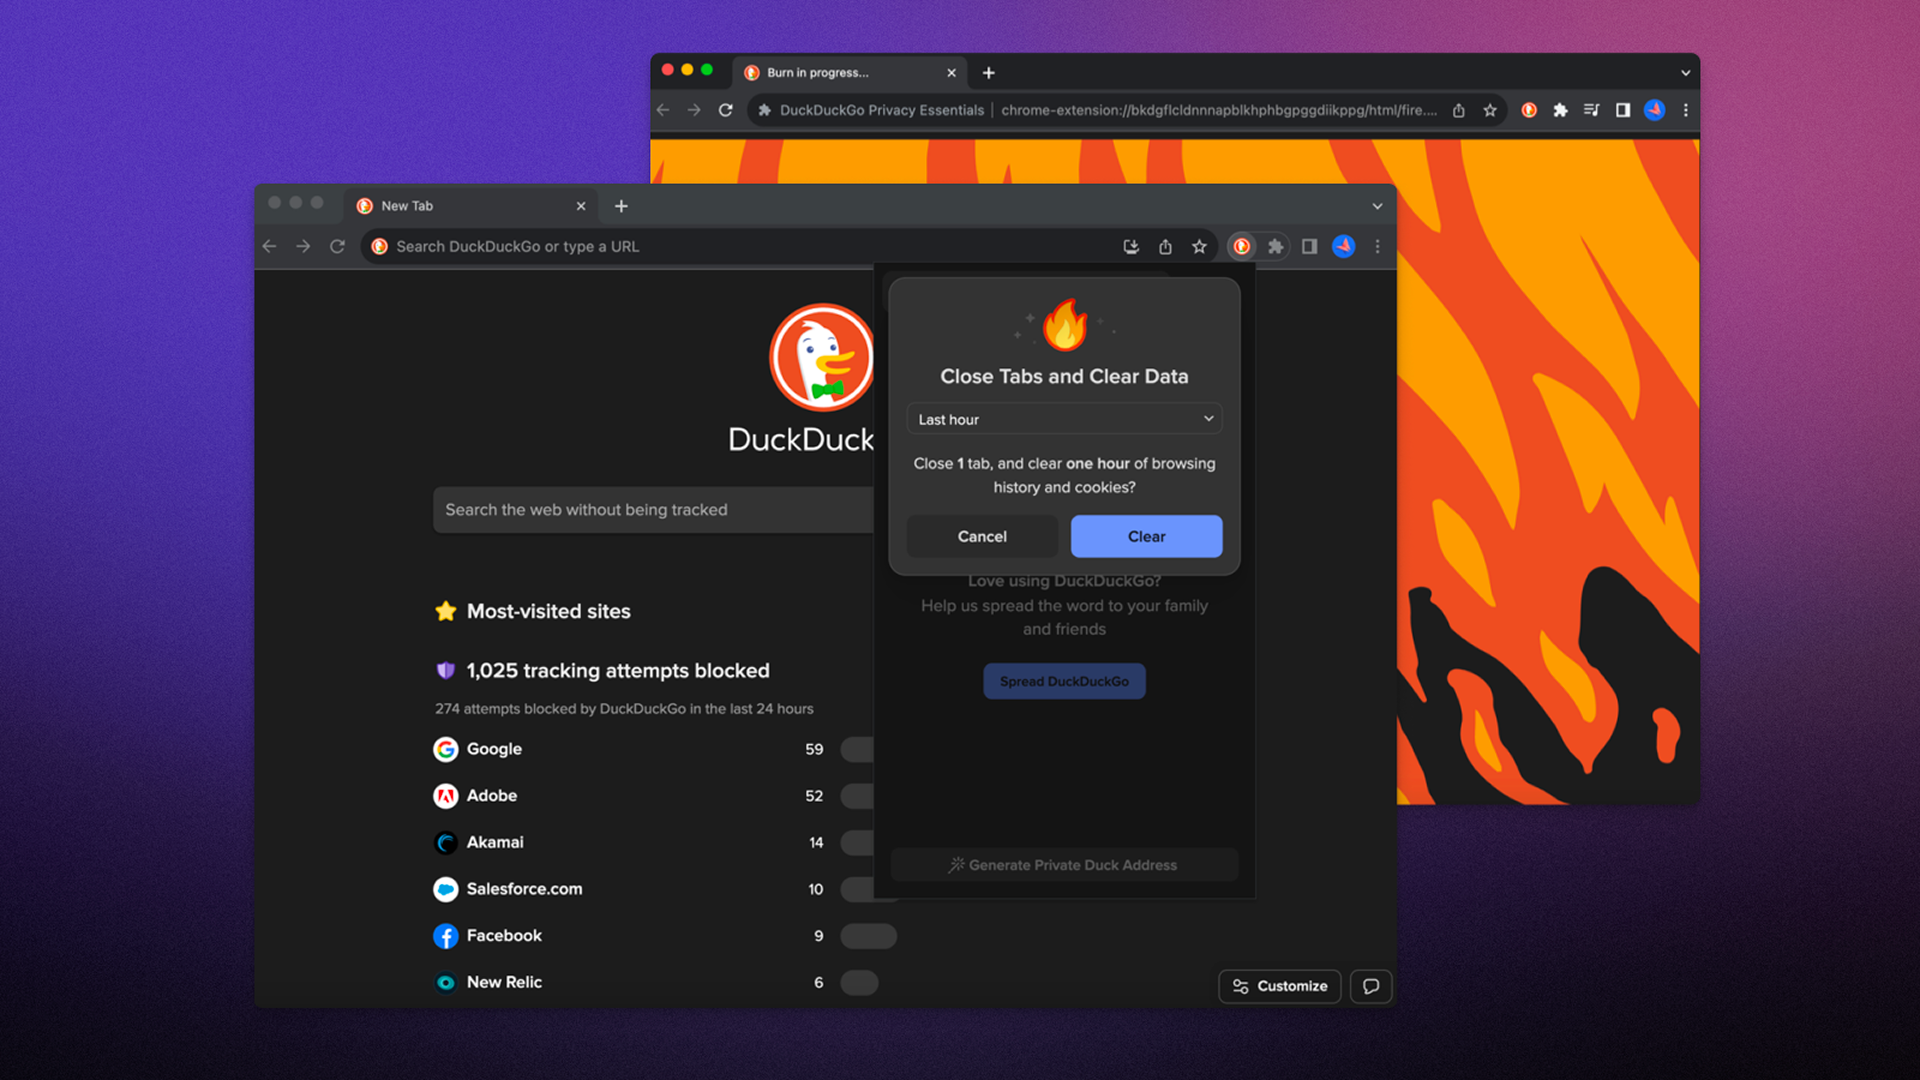Toggle the New Relic tracker pill
Viewport: 1920px width, 1080px height.
859,983
